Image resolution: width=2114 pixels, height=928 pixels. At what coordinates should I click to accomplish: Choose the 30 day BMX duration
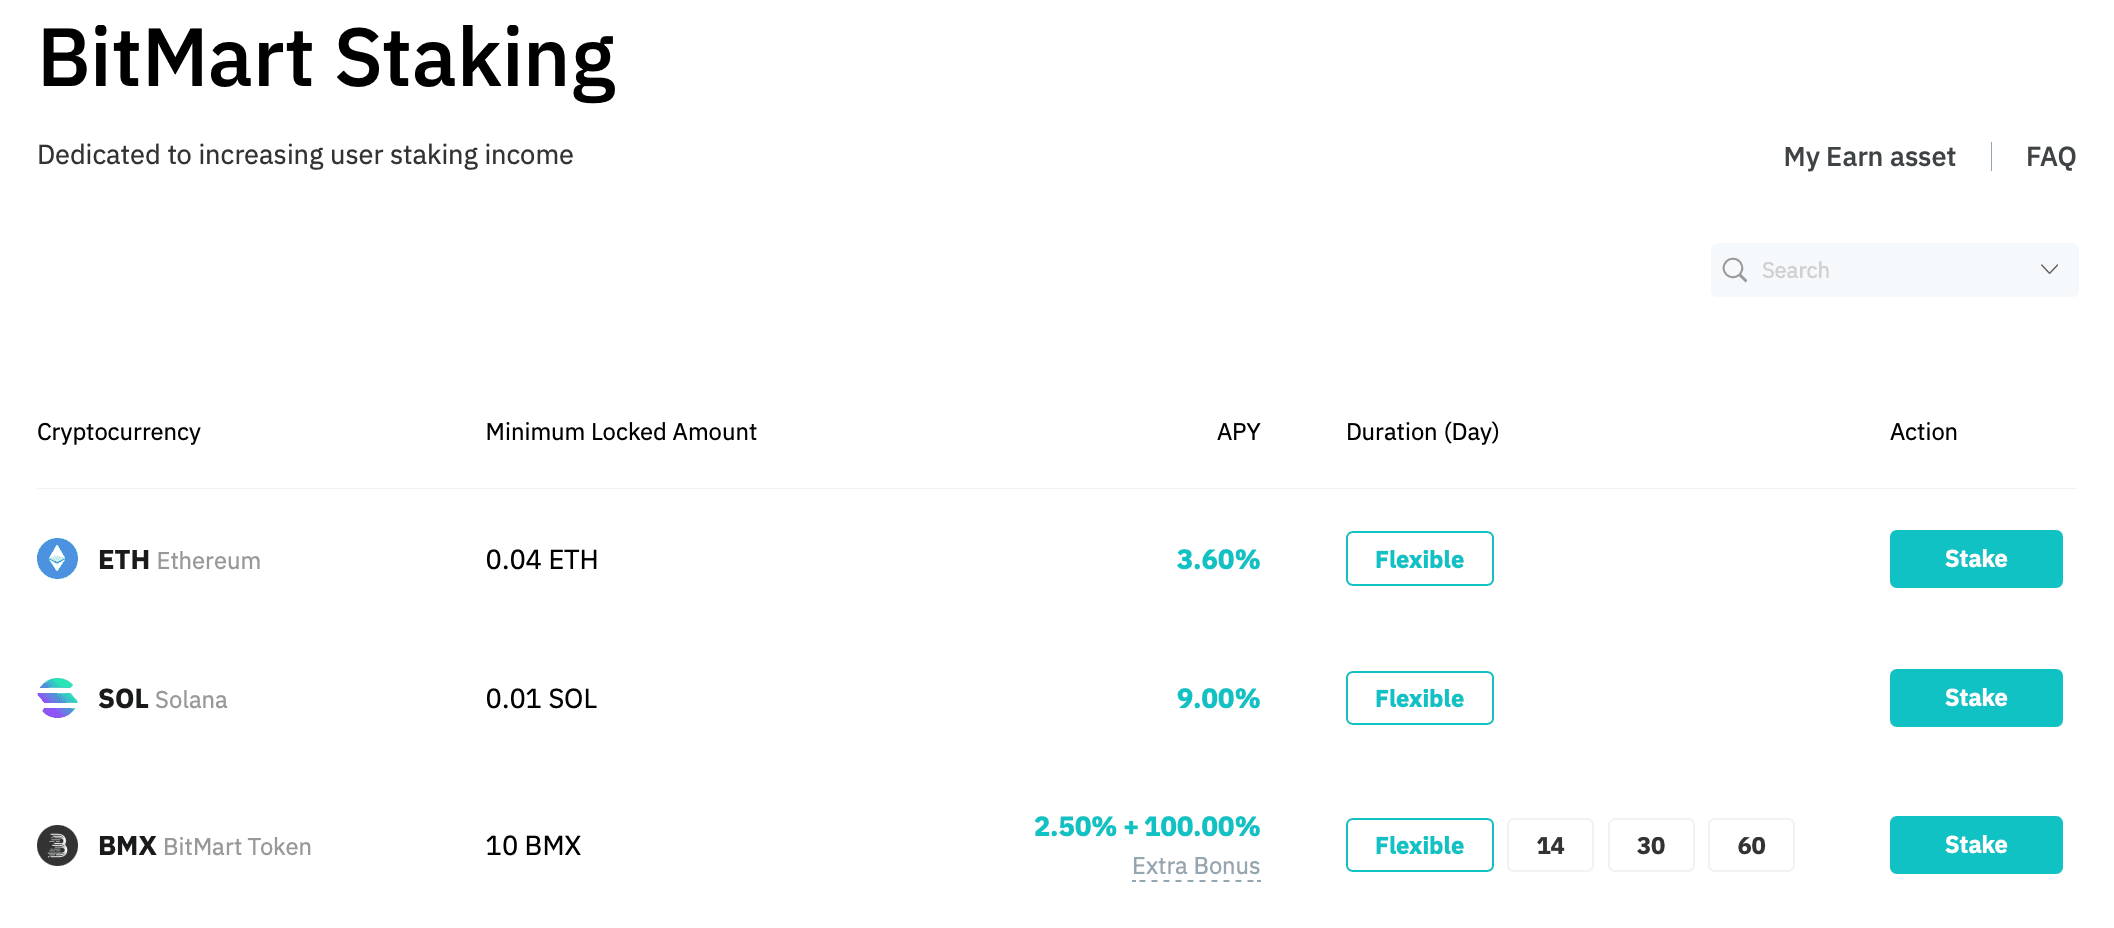1651,845
